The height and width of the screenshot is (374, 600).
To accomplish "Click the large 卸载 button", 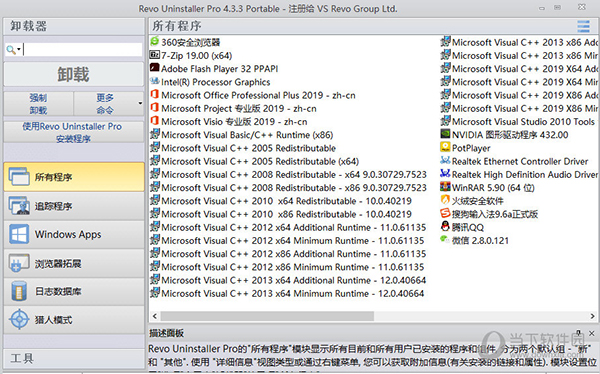I will (74, 74).
